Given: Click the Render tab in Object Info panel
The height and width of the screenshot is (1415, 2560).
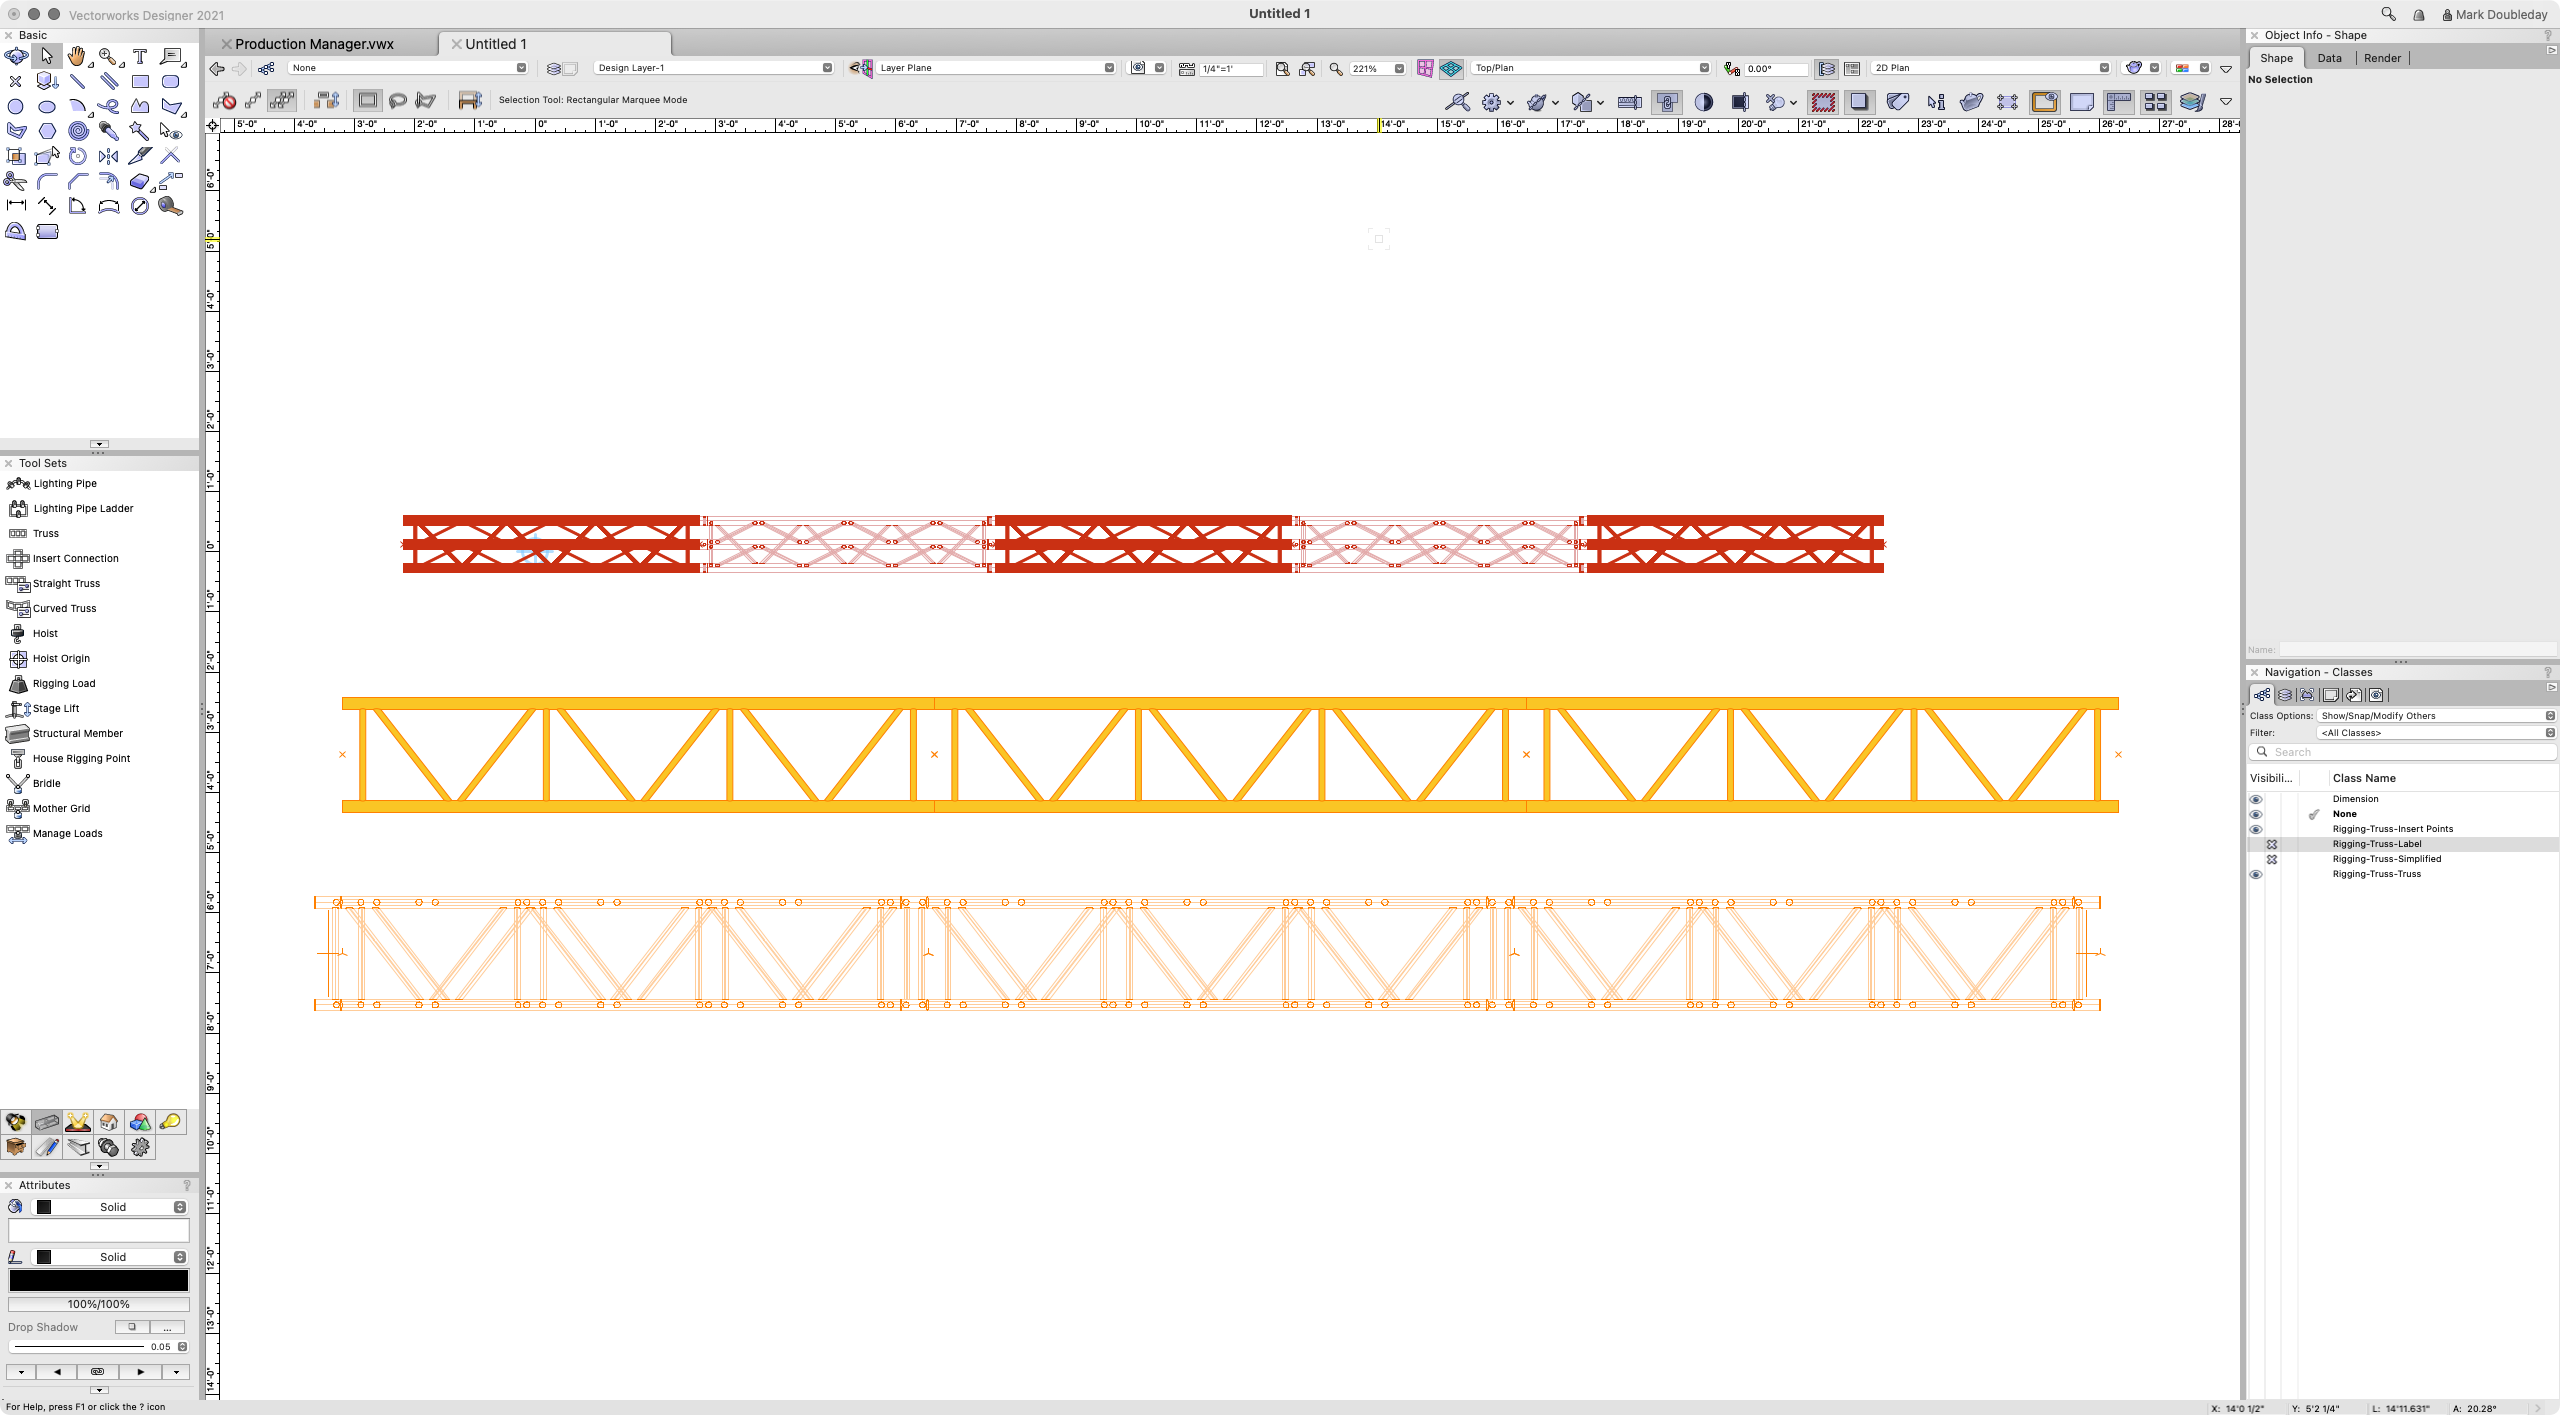Looking at the screenshot, I should point(2382,58).
